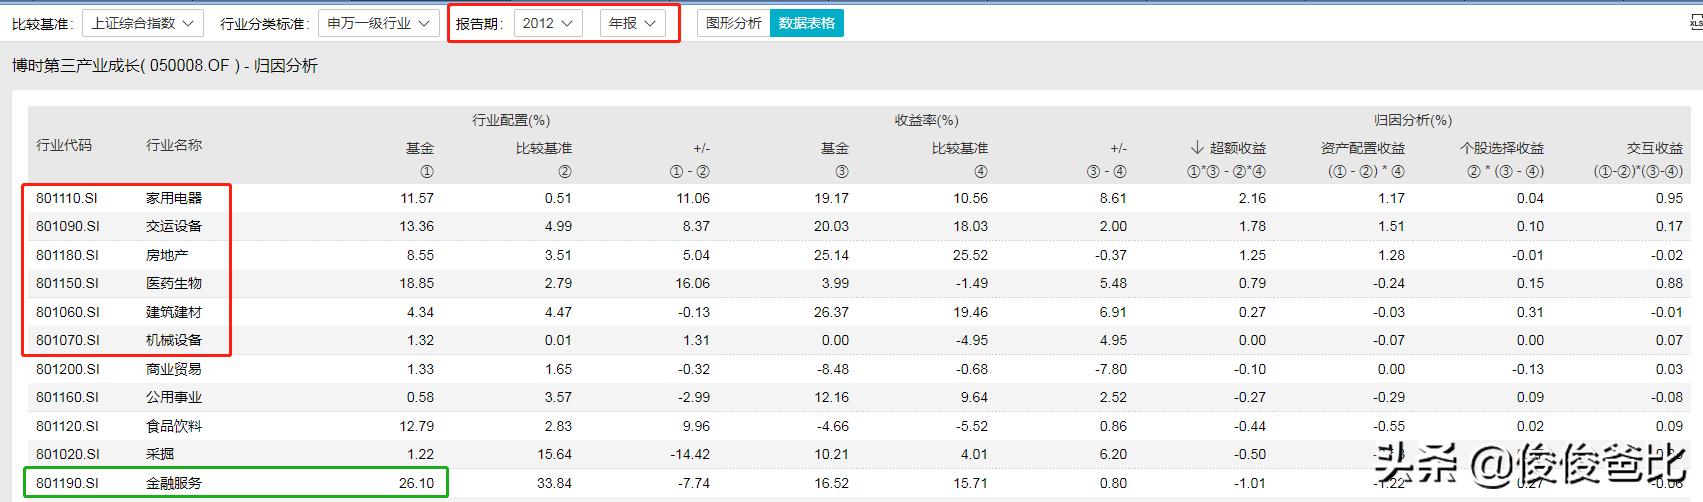The width and height of the screenshot is (1703, 502).
Task: Click the 公用事业 industry name
Action: (x=174, y=397)
